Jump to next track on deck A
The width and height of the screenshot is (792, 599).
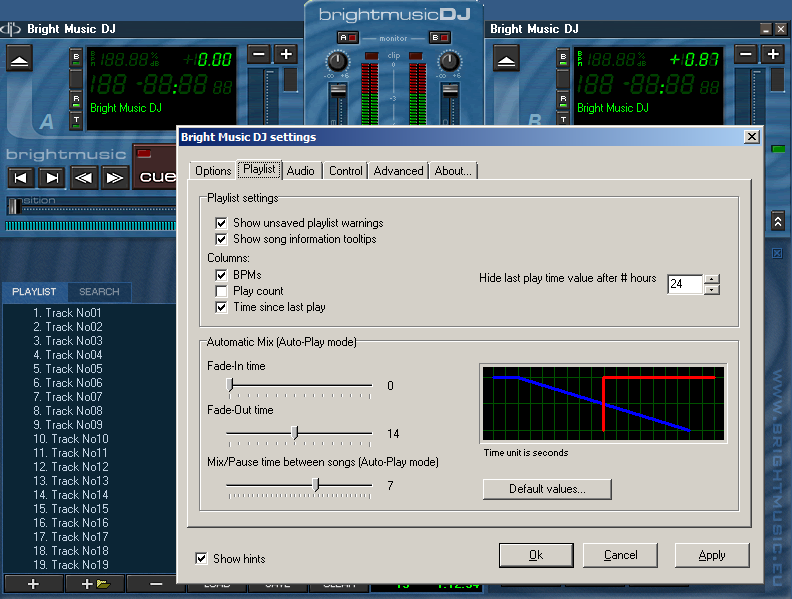point(52,178)
